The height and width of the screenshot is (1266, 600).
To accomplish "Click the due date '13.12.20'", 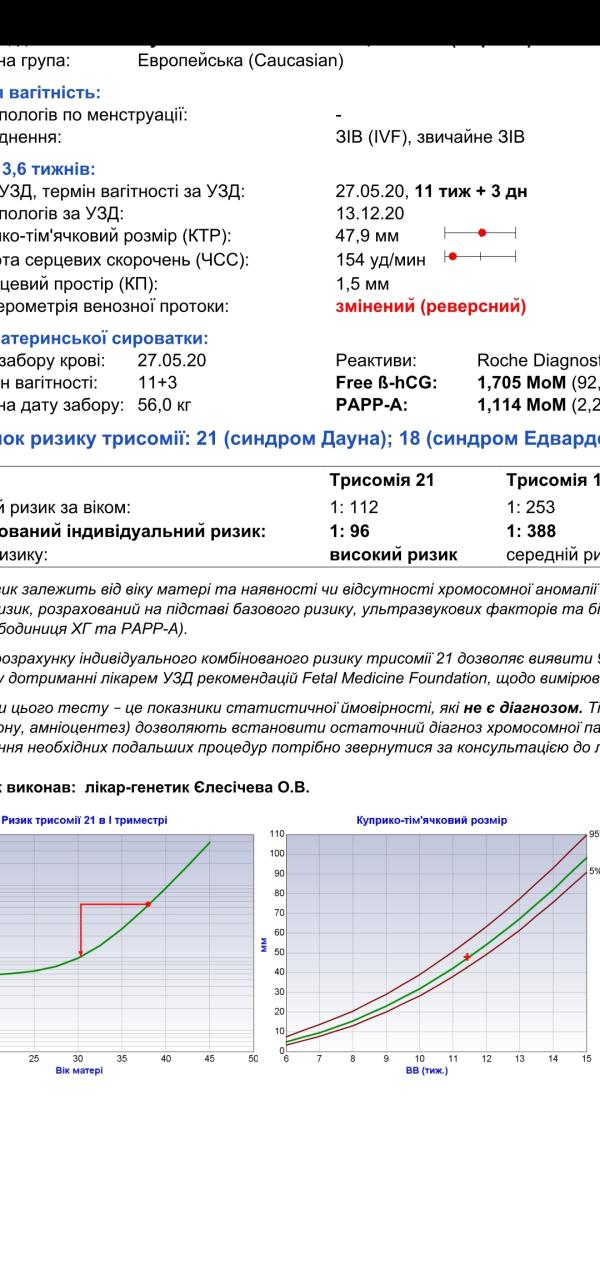I will pos(370,213).
